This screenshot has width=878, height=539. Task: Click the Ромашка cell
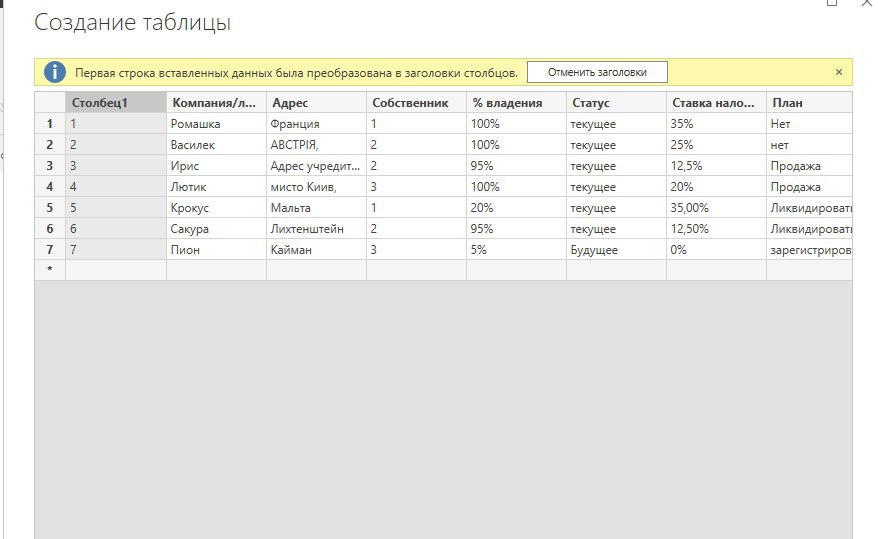216,124
